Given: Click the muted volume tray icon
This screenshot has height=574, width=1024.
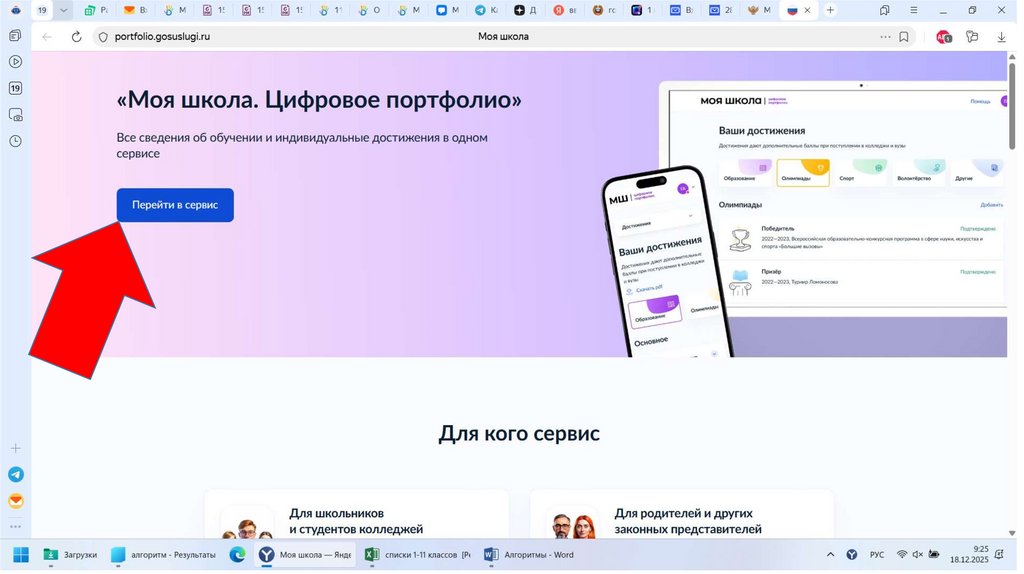Looking at the screenshot, I should point(918,555).
